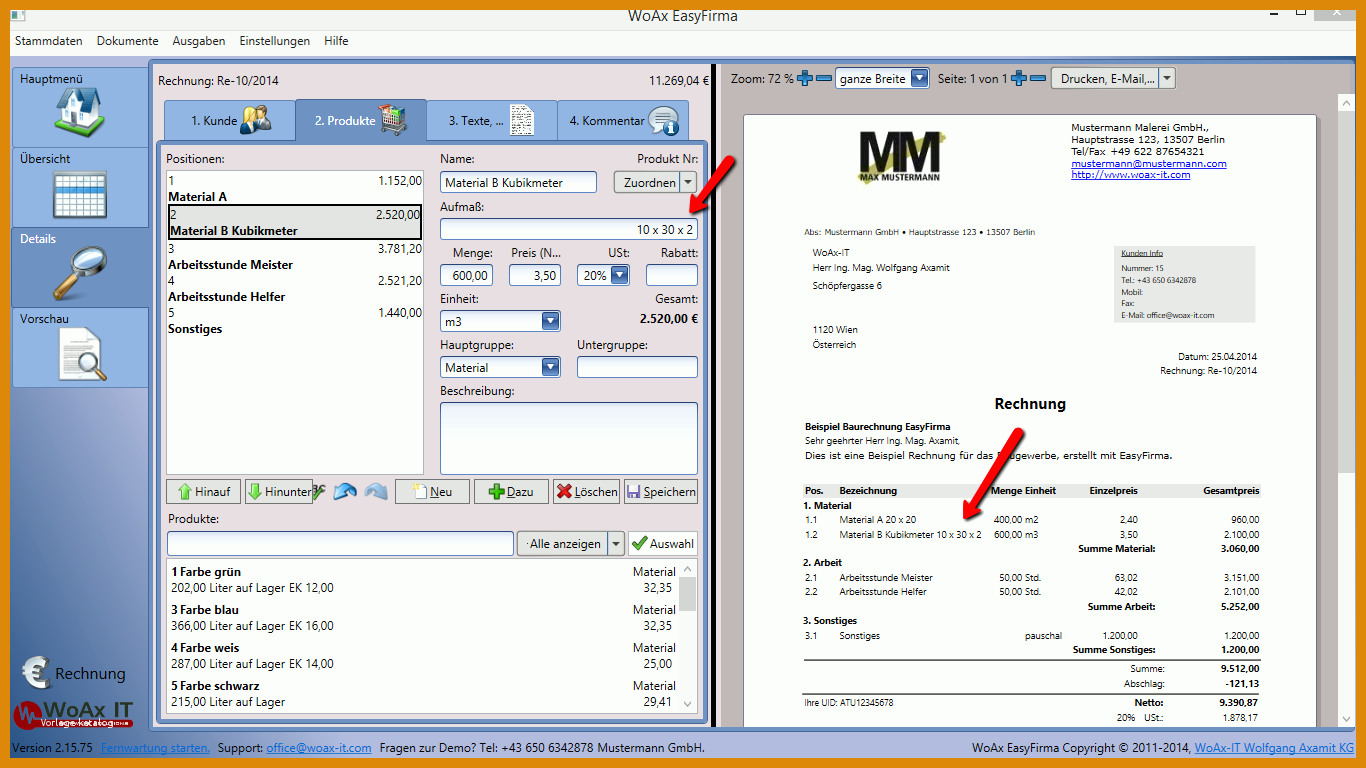Click the redo grey arrow icon

point(376,491)
